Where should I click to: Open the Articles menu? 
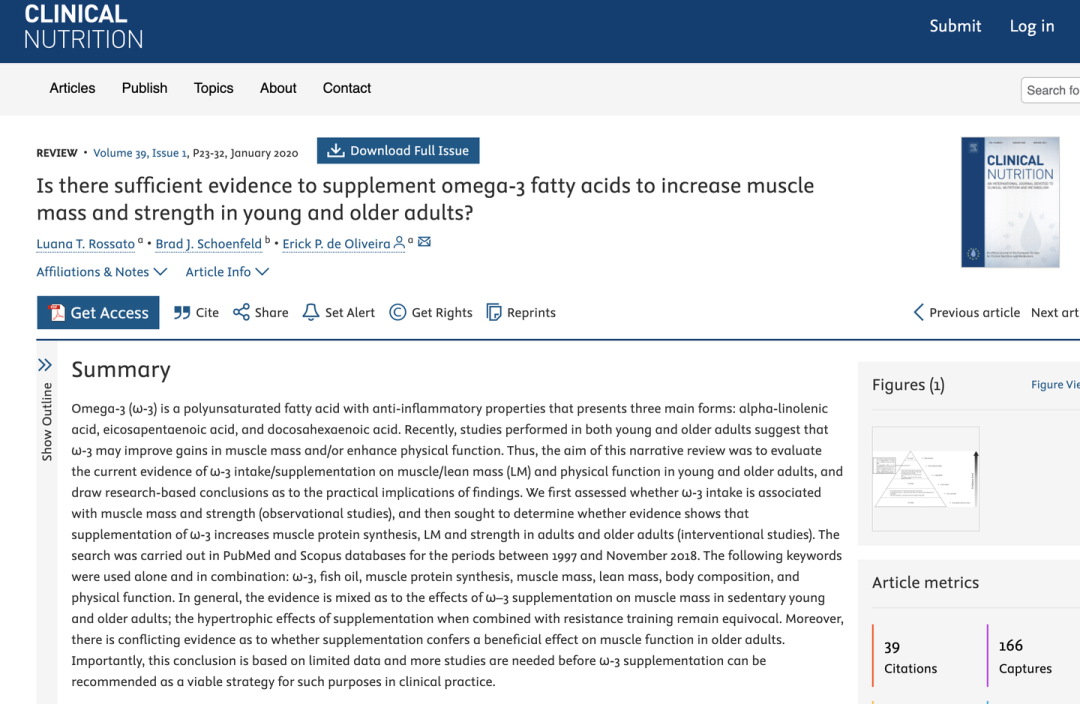coord(72,88)
